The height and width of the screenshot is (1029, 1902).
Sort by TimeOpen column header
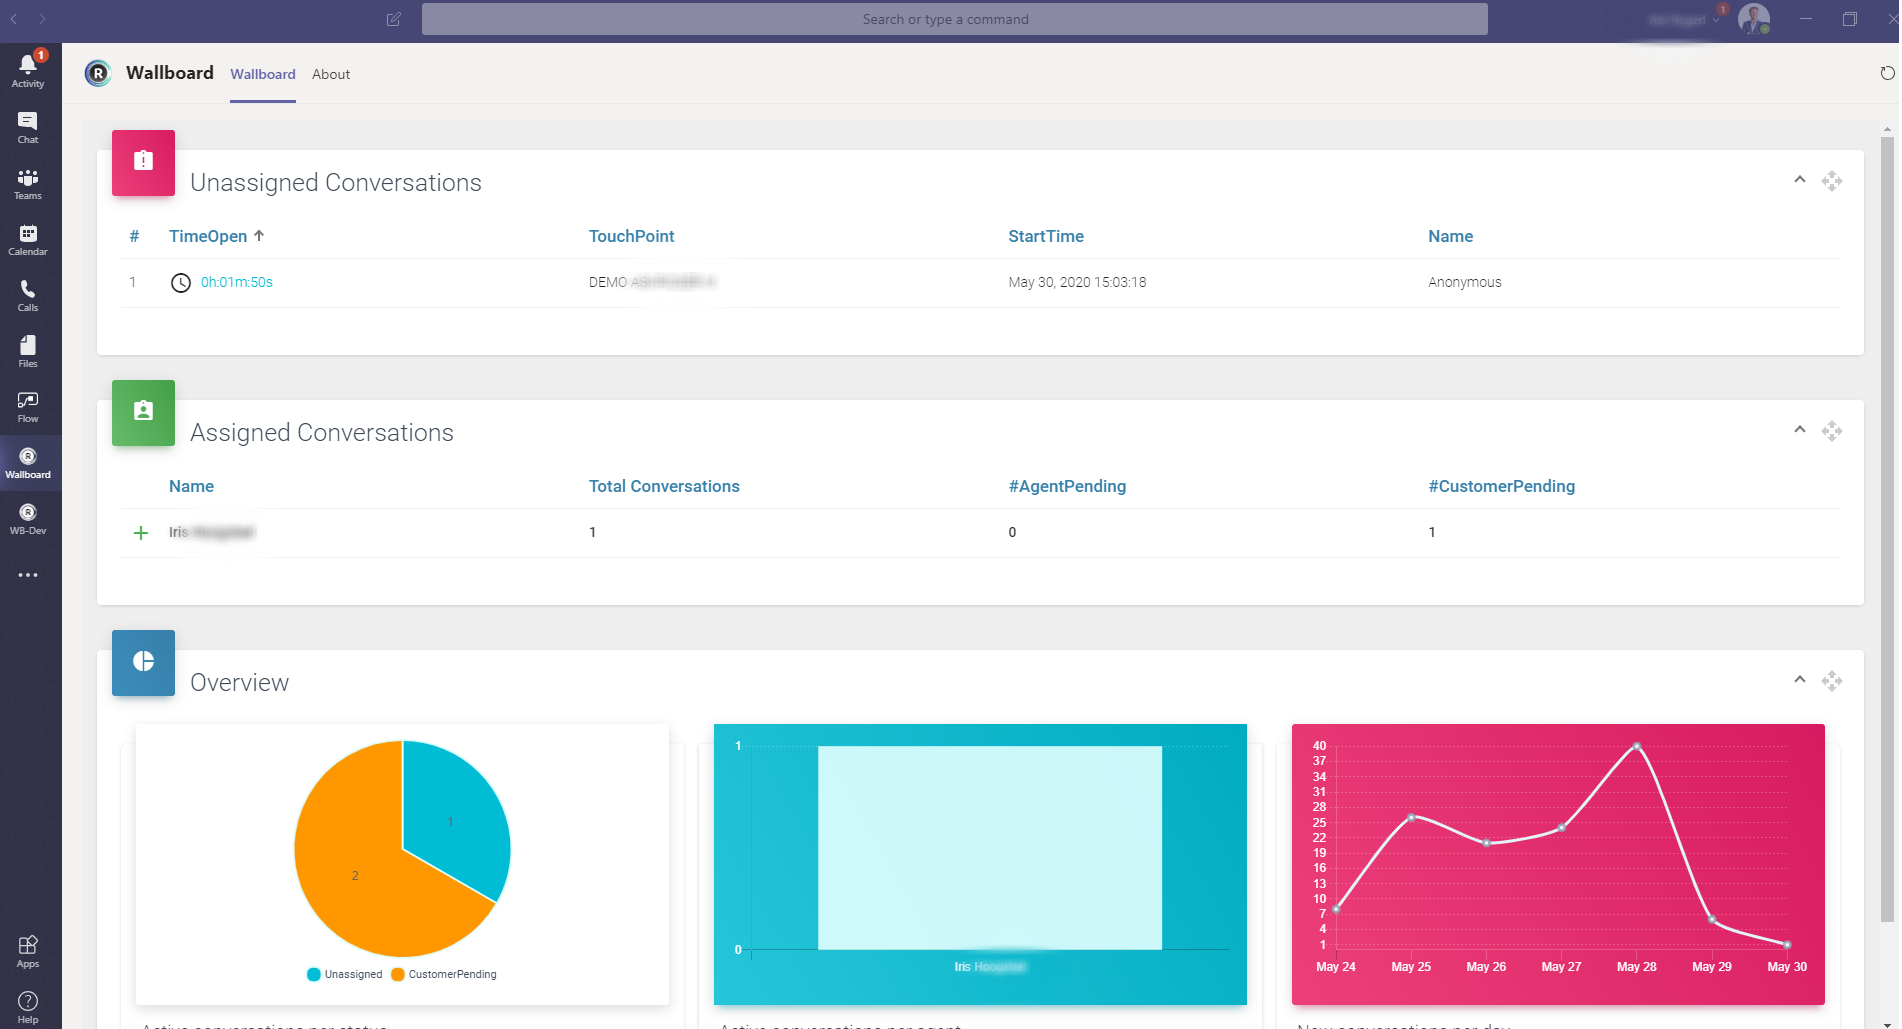pos(208,236)
